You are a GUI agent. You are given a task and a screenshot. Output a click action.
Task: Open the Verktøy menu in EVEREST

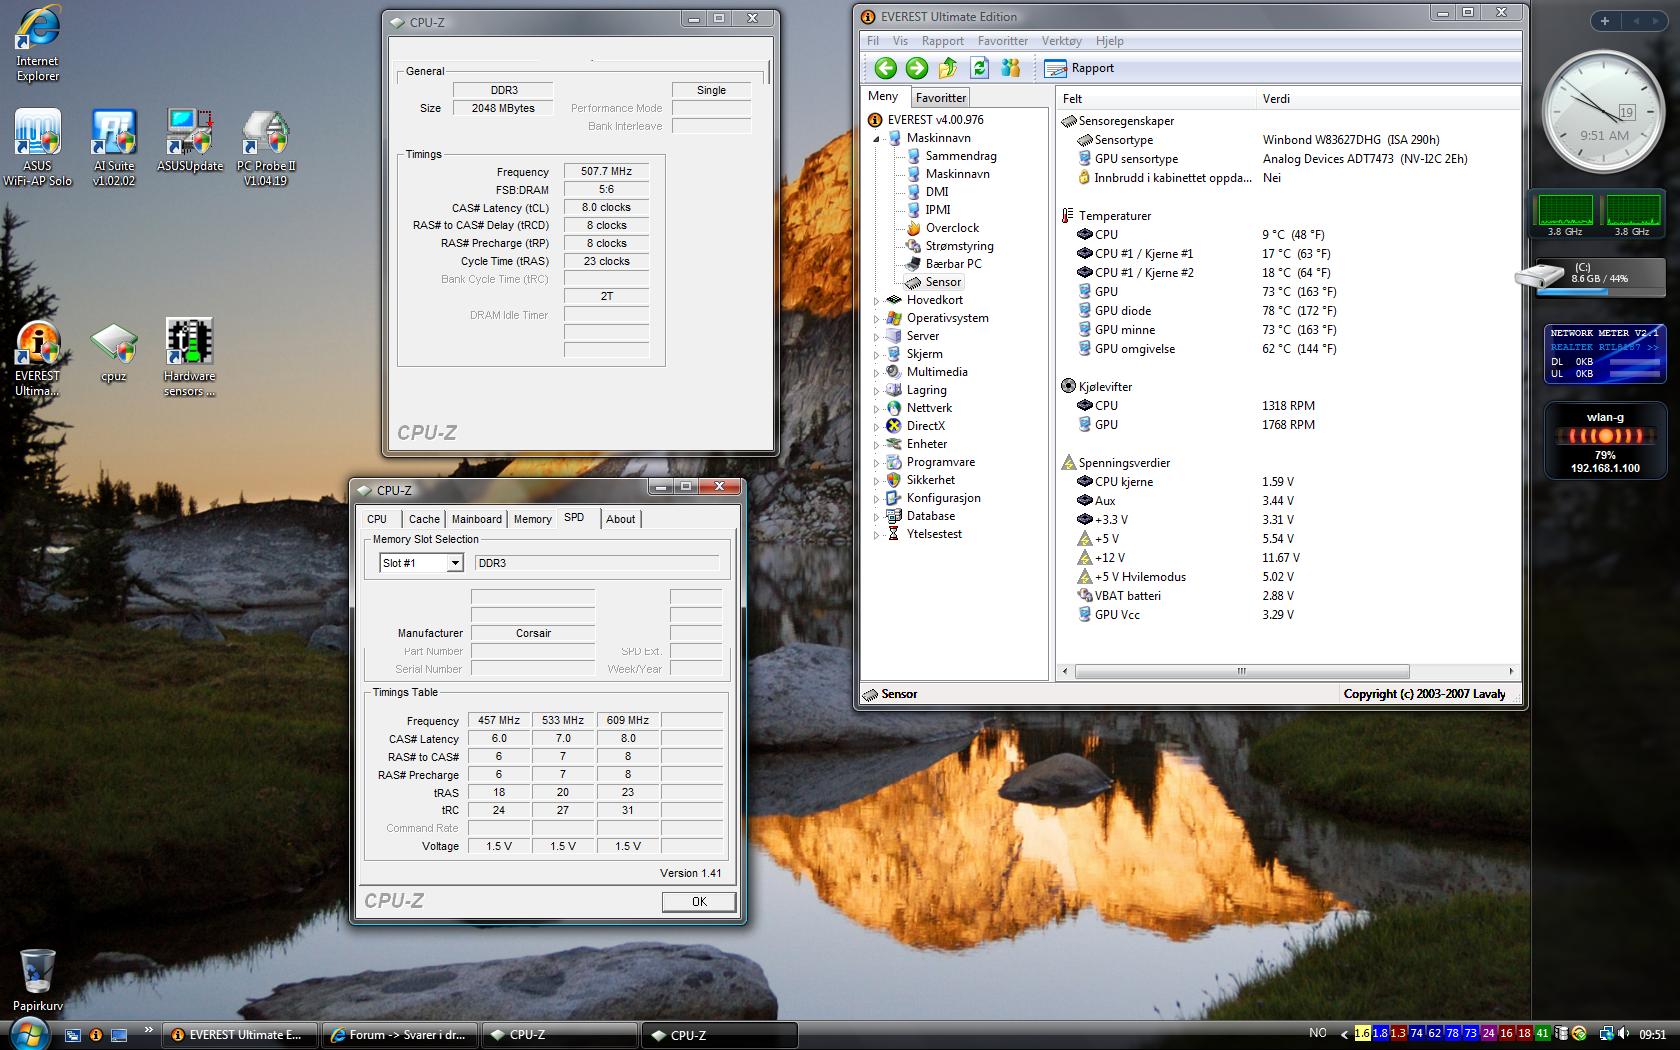point(1061,41)
